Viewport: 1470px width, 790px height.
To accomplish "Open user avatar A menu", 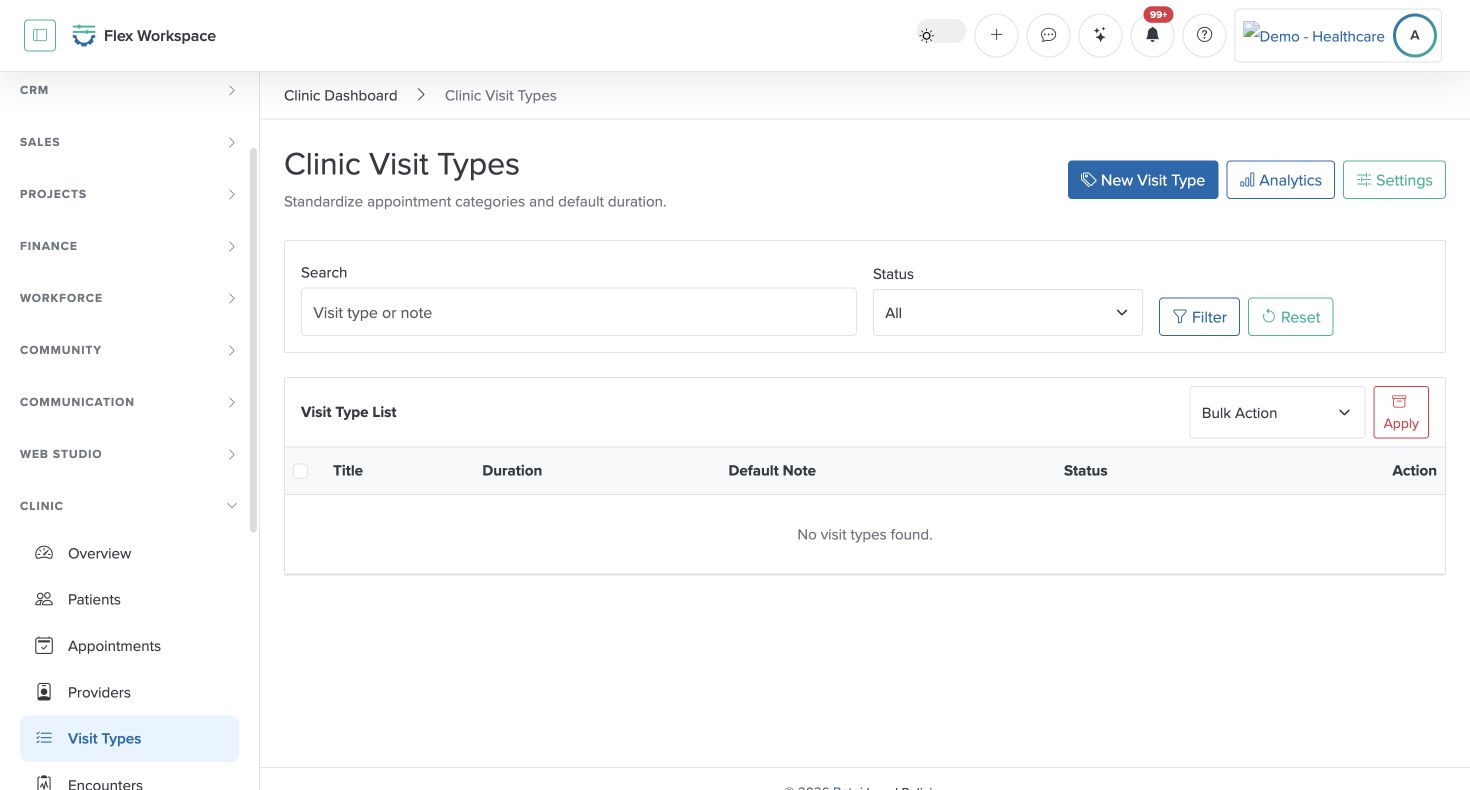I will coord(1414,35).
